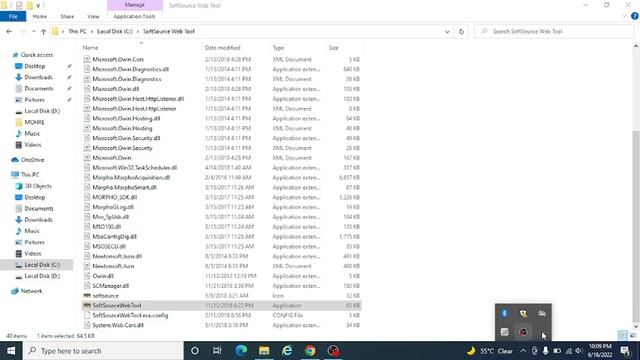640x360 pixels.
Task: Select highlighted Local Disk (C:) in navigation
Action: pyautogui.click(x=37, y=264)
